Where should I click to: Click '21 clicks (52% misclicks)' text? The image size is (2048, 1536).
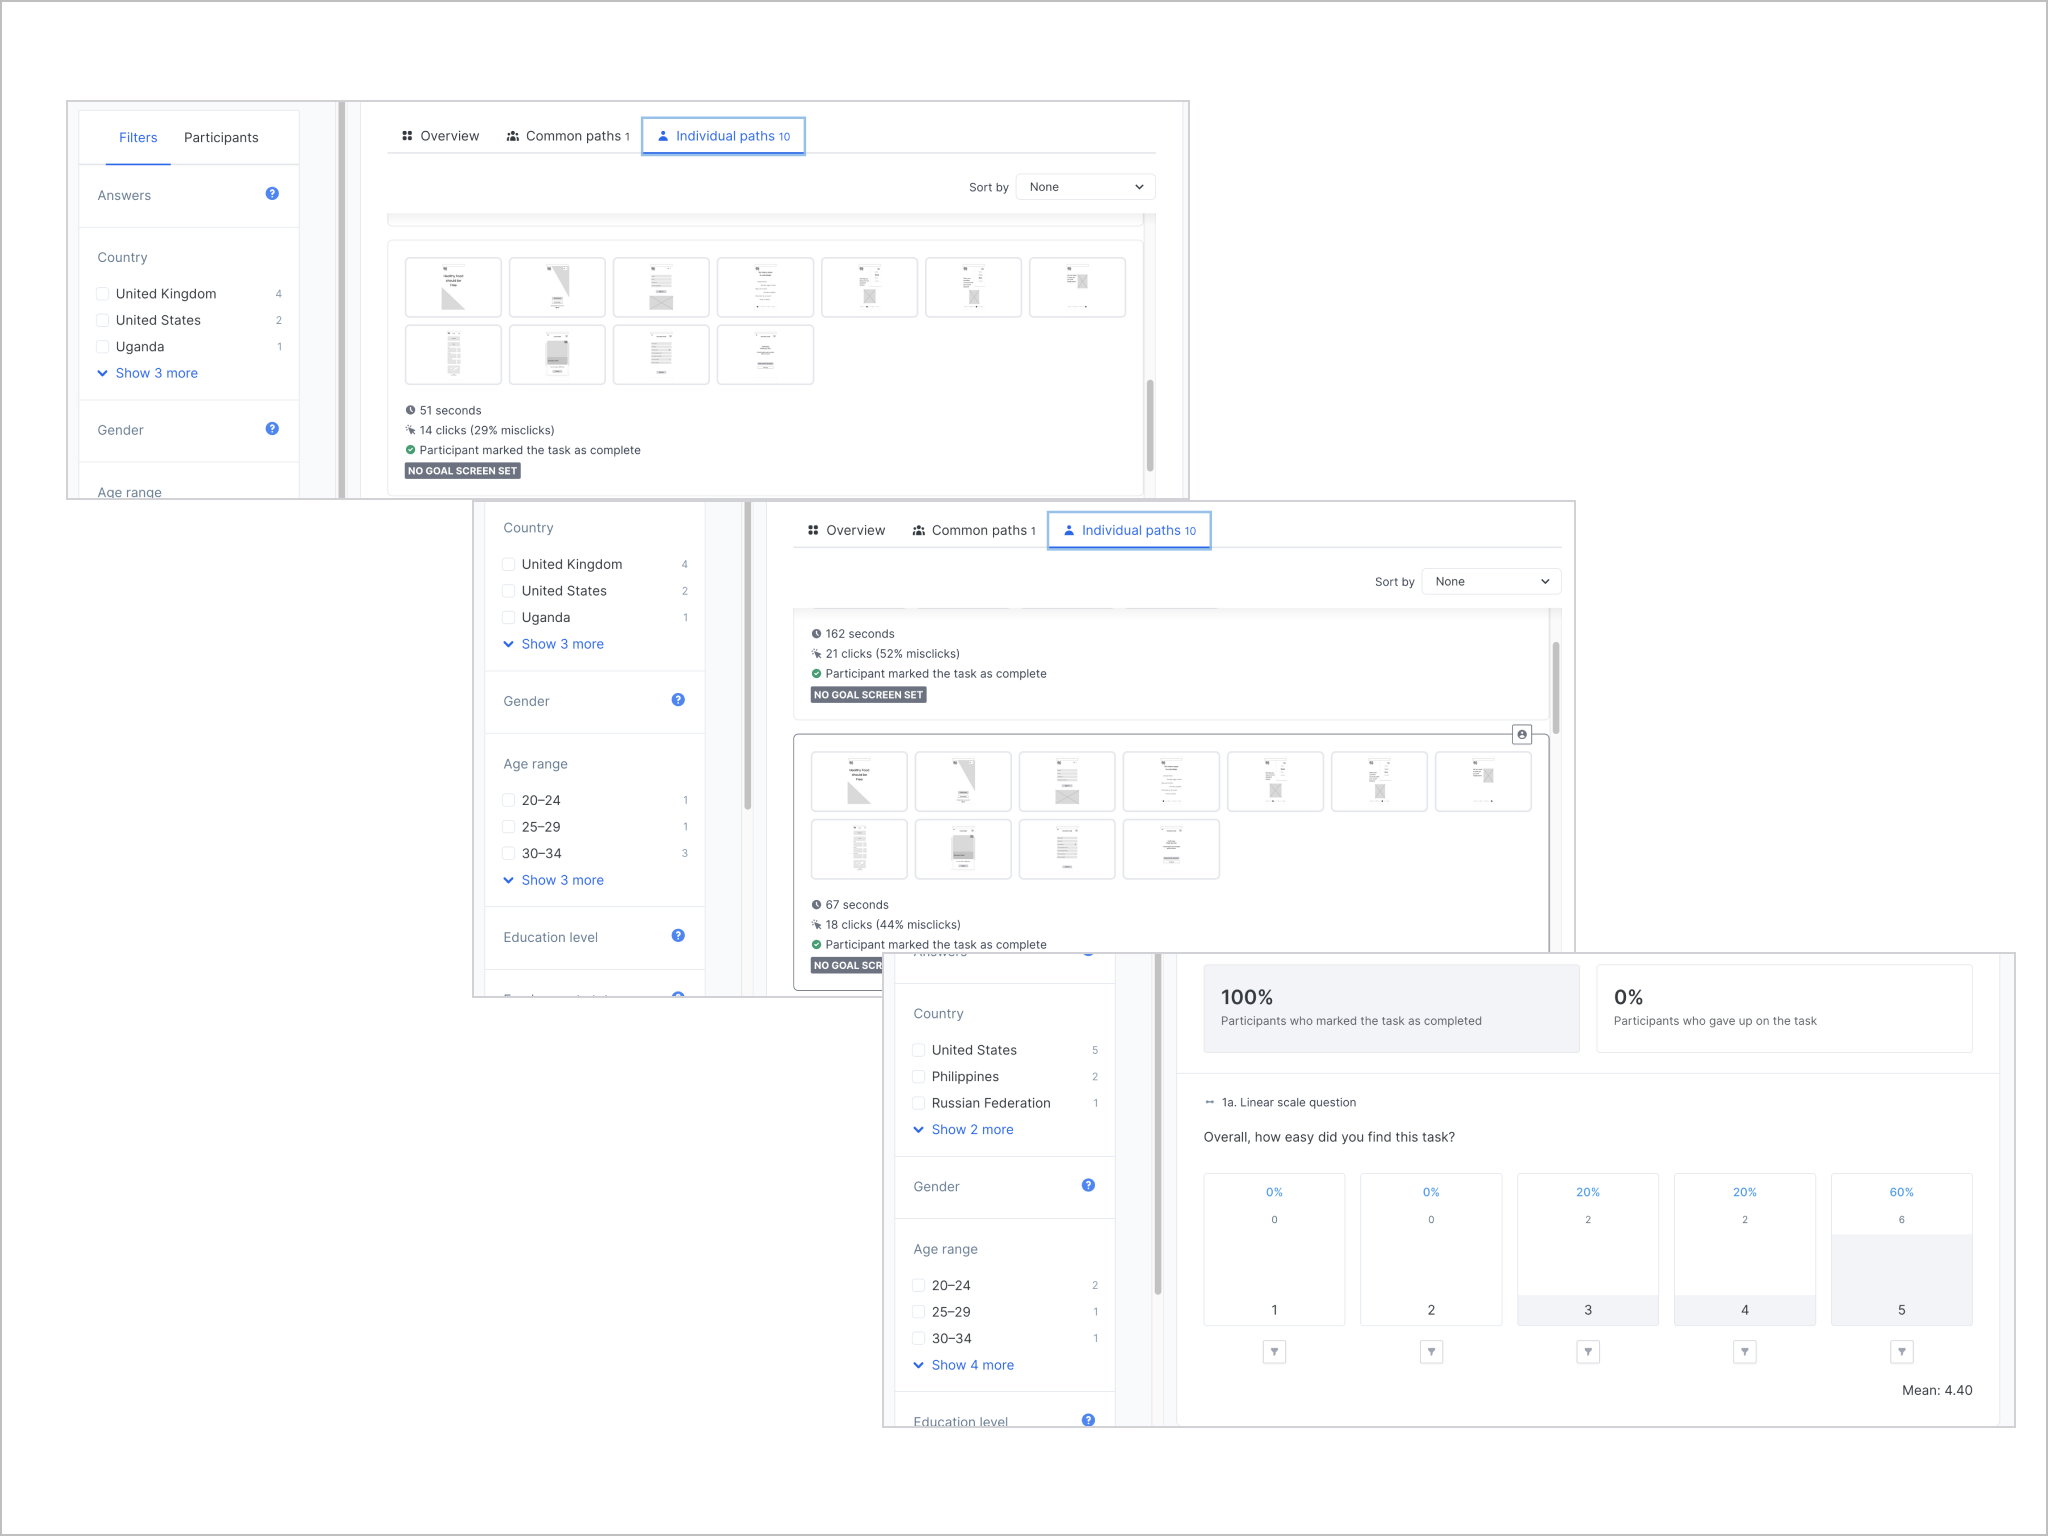pyautogui.click(x=892, y=654)
